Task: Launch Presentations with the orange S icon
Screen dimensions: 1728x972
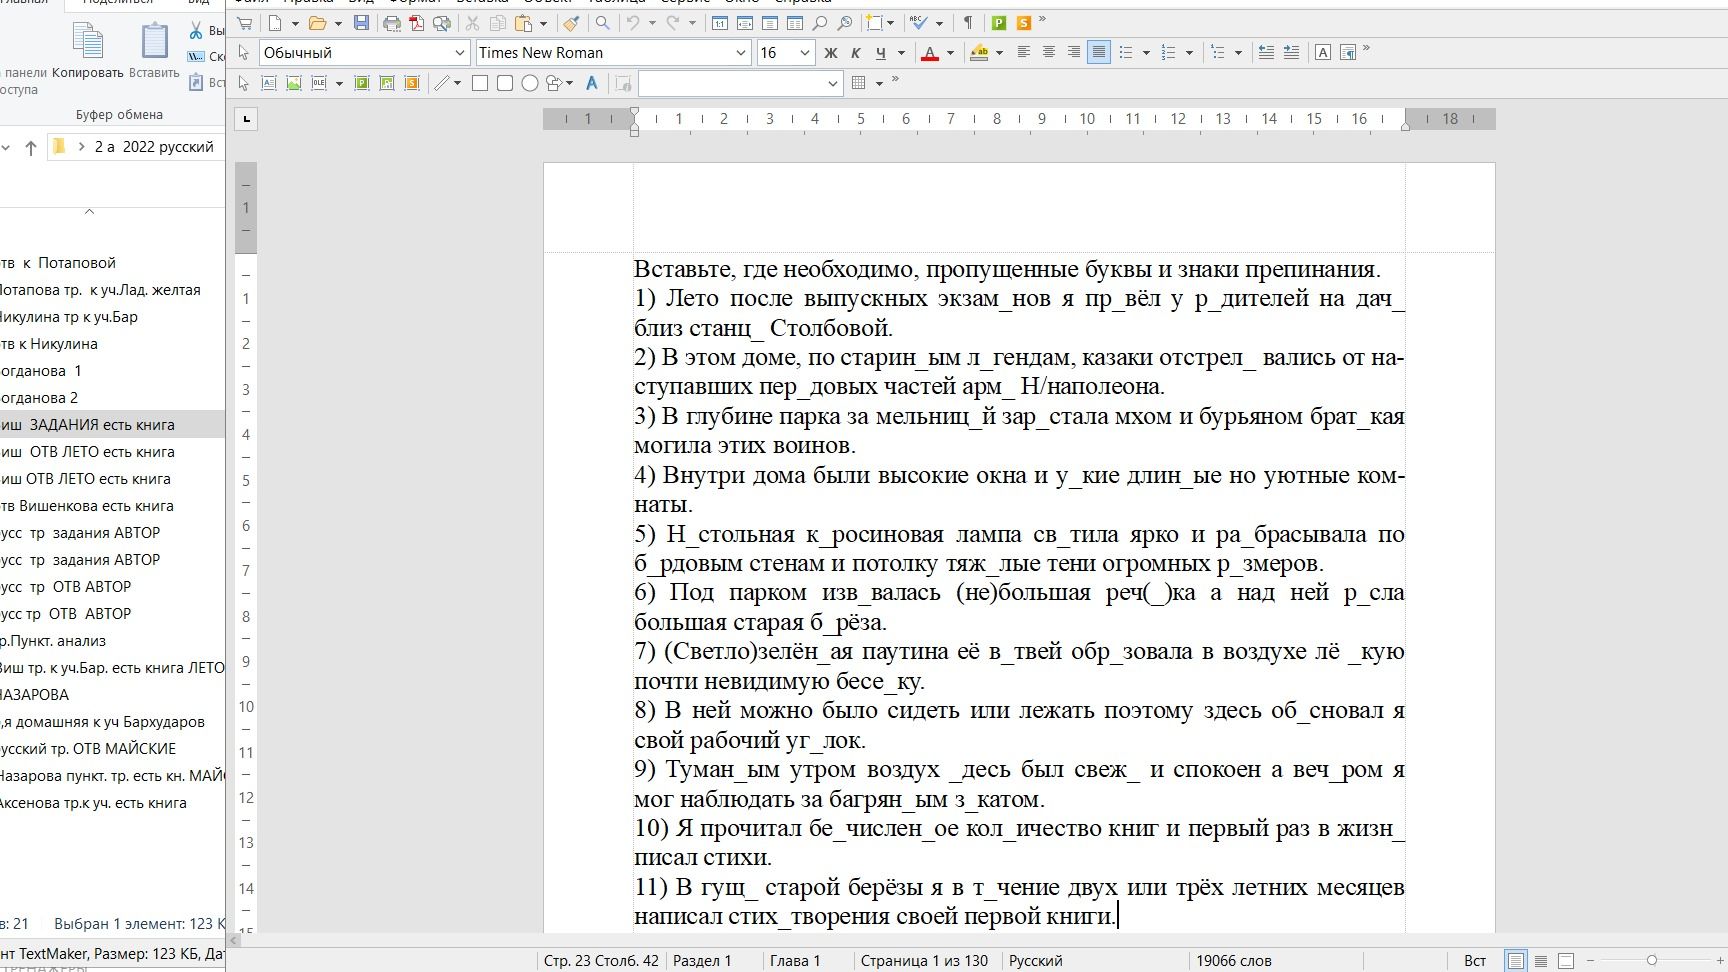Action: click(x=1023, y=23)
